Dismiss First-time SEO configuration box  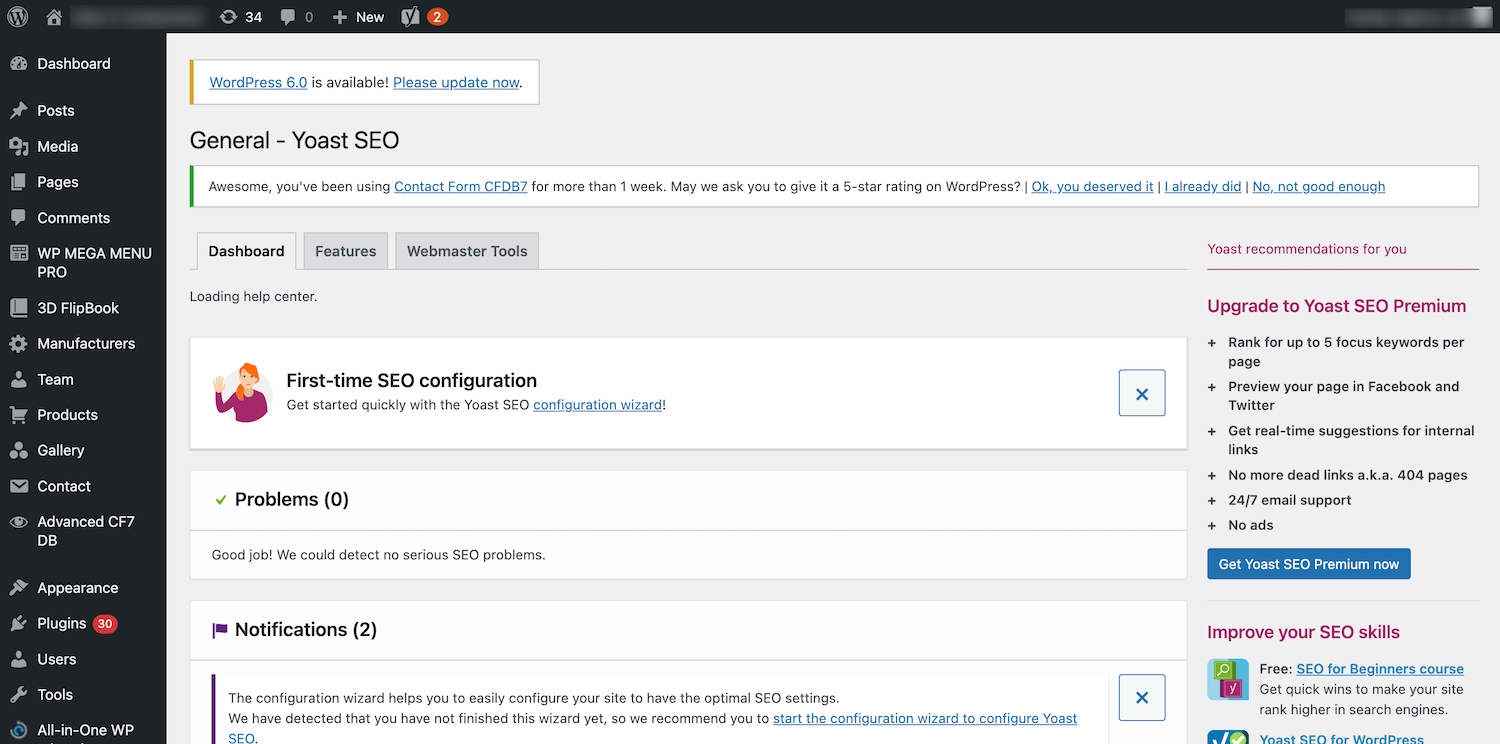click(x=1142, y=393)
